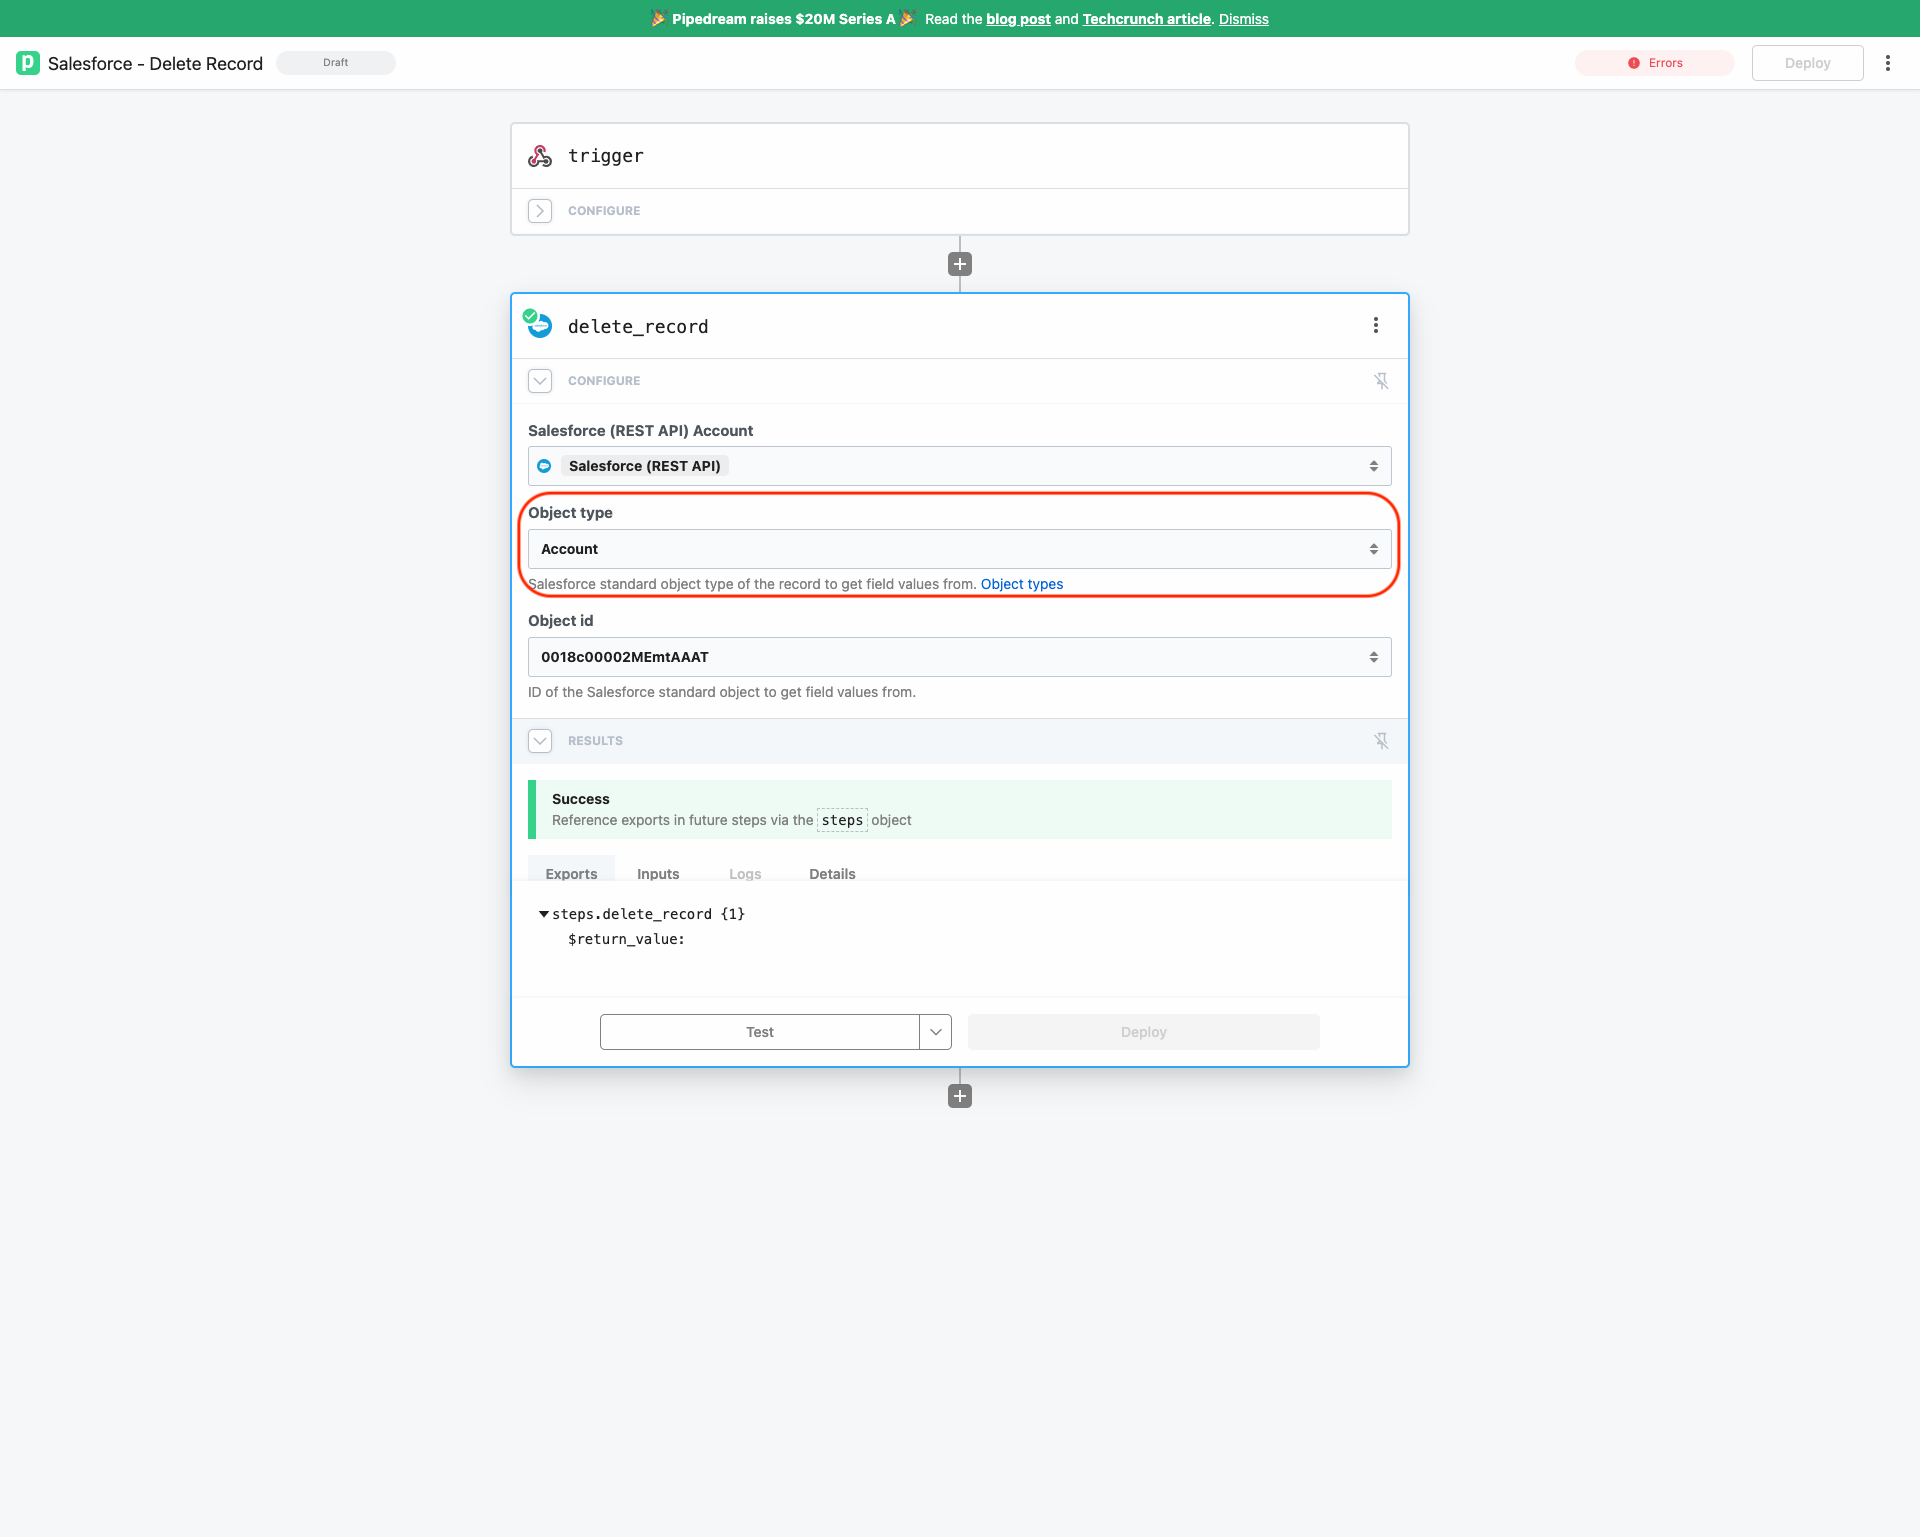Screen dimensions: 1920x1537
Task: Click the Test button
Action: click(759, 1031)
